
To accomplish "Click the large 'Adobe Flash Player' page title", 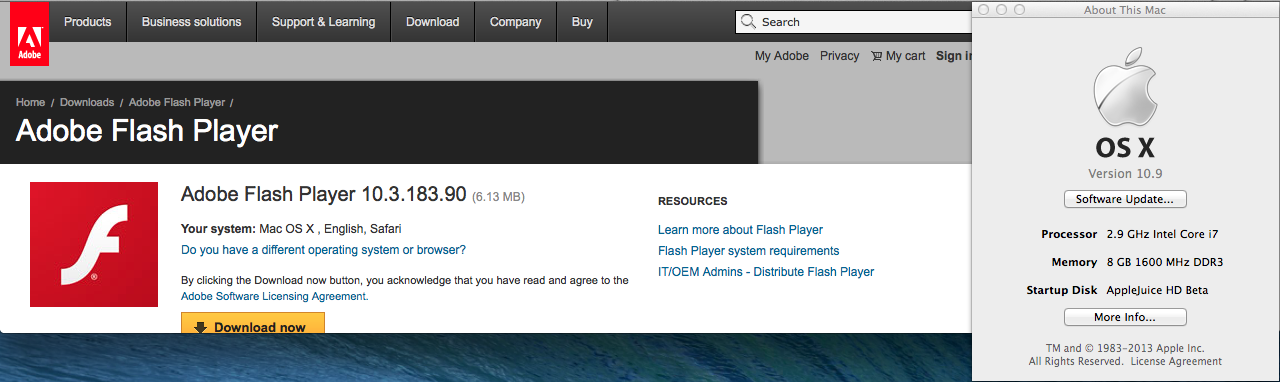I will (147, 131).
